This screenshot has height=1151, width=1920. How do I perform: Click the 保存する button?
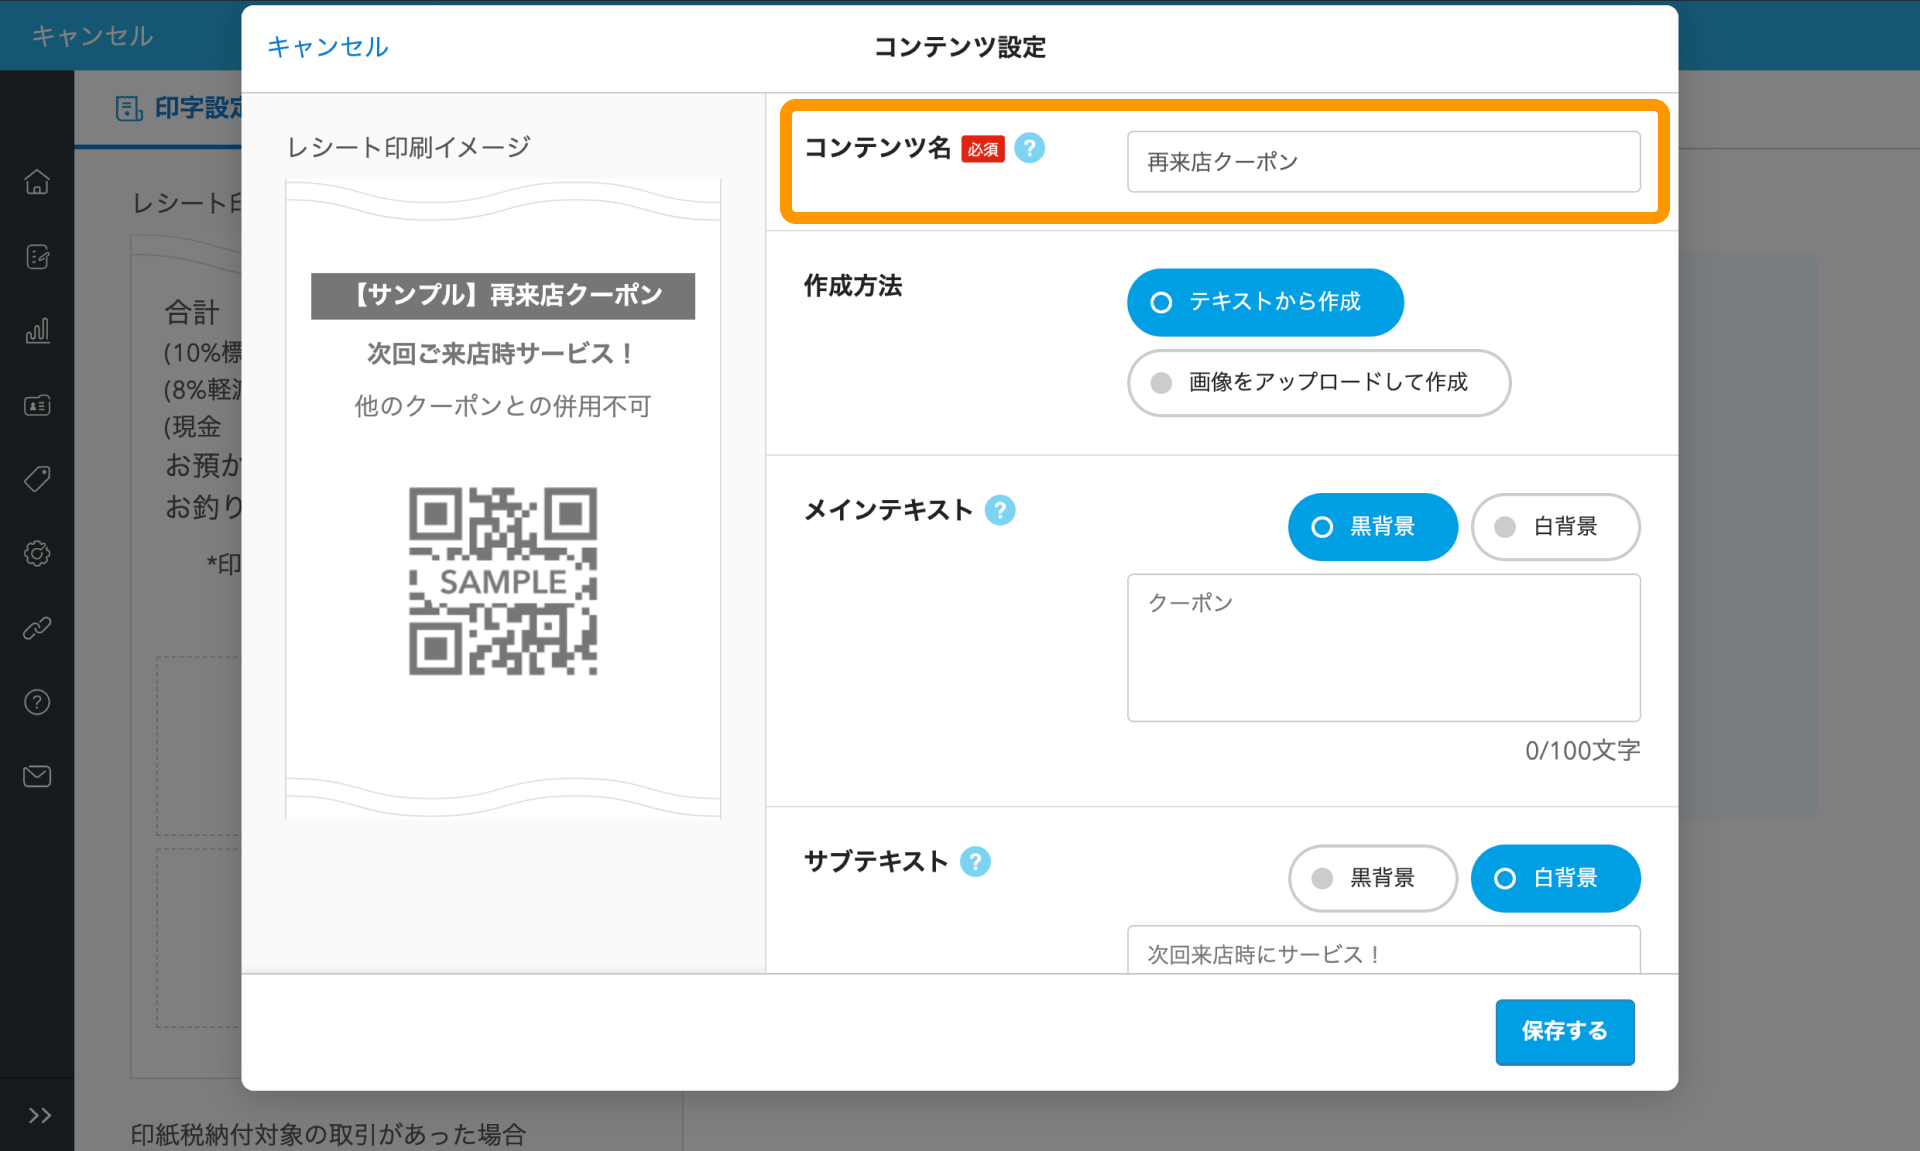click(1564, 1031)
